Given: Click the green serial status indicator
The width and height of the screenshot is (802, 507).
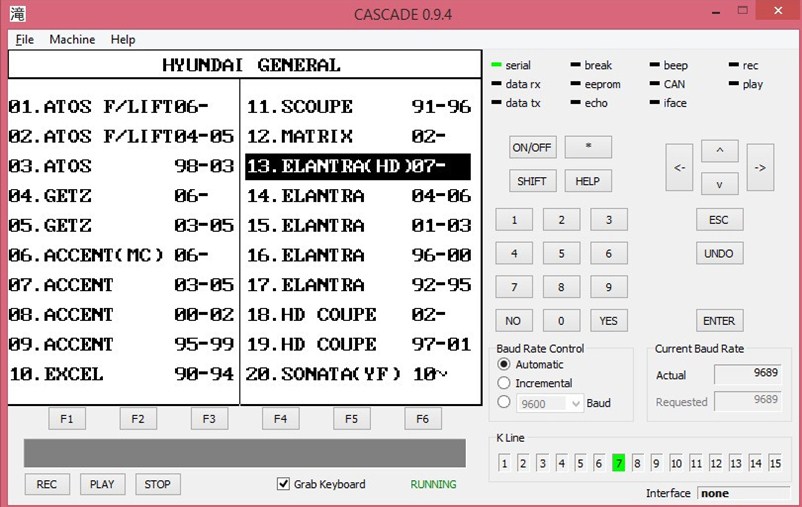Looking at the screenshot, I should point(496,66).
